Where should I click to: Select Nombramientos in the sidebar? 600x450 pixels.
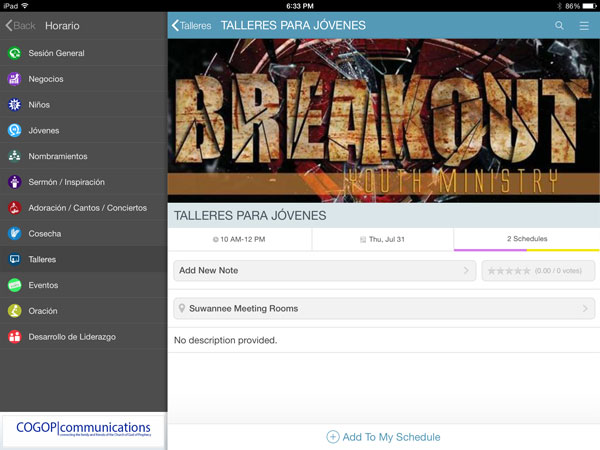pyautogui.click(x=83, y=156)
